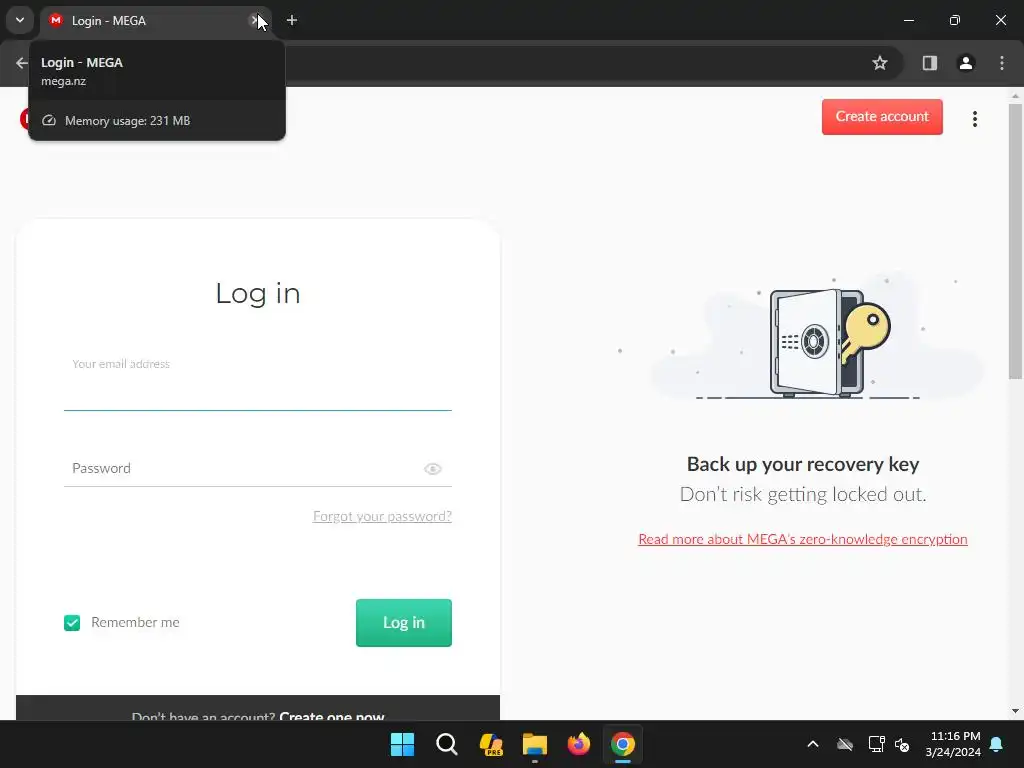This screenshot has height=768, width=1024.
Task: Uncheck the Remember me checkbox
Action: click(x=72, y=623)
